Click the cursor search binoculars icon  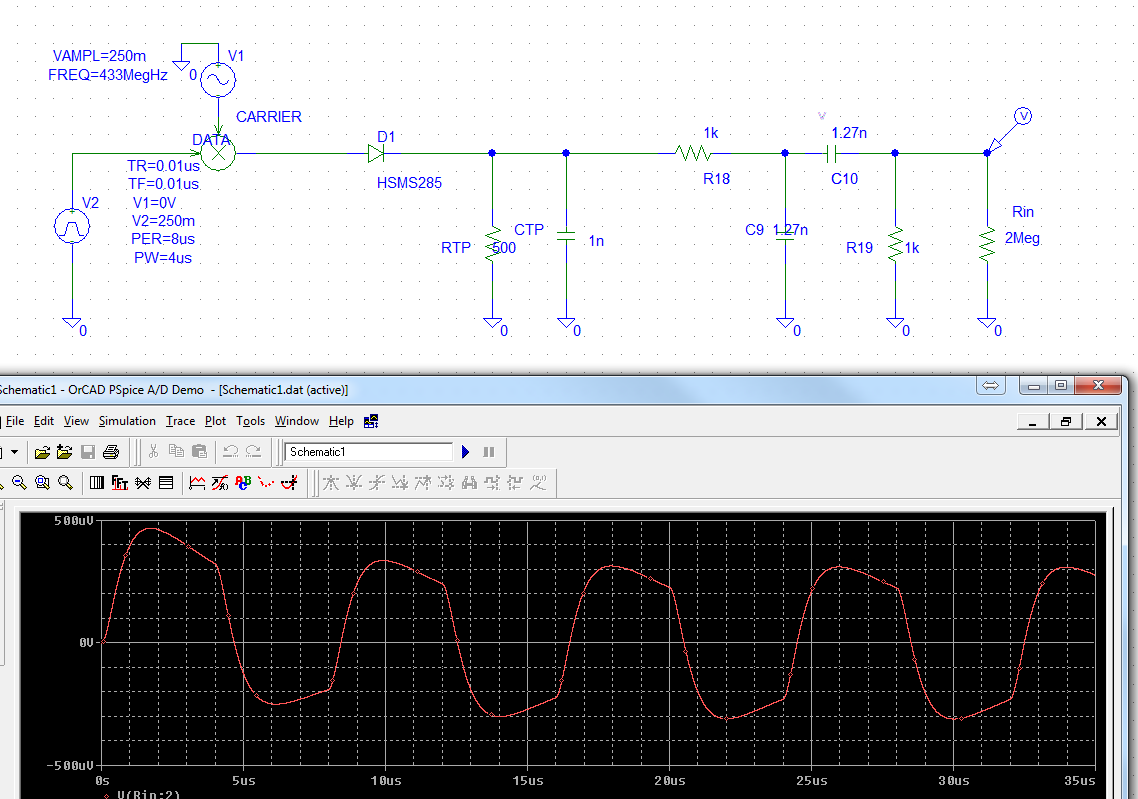[x=470, y=483]
